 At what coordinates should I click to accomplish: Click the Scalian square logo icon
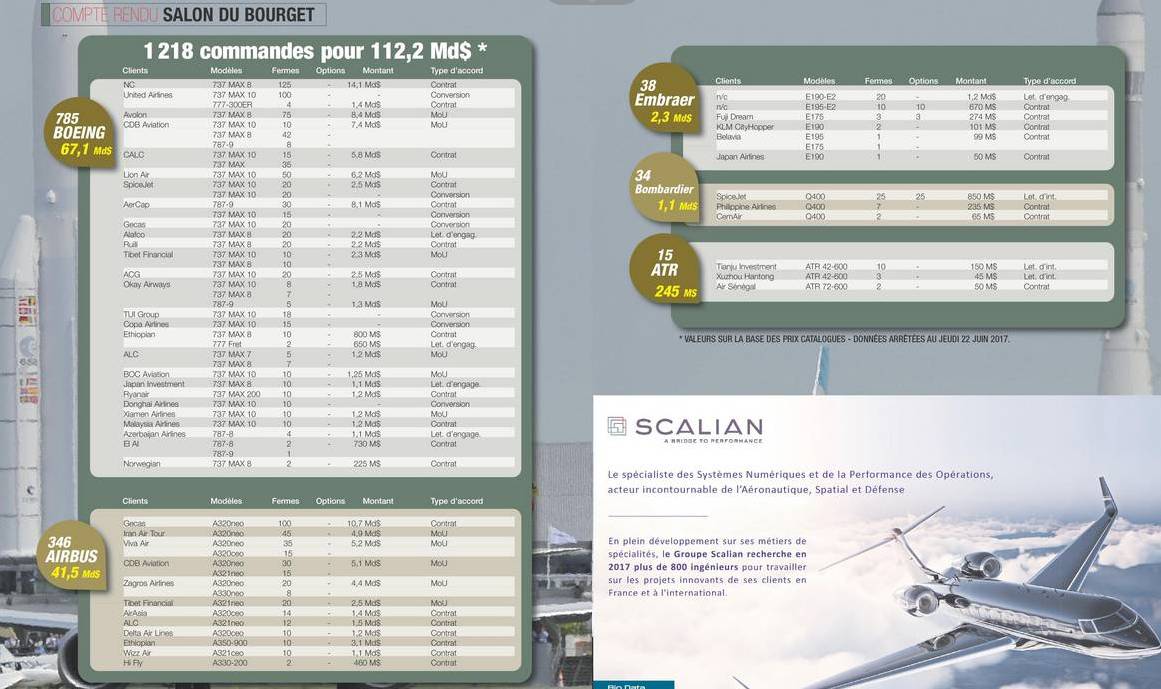[616, 426]
